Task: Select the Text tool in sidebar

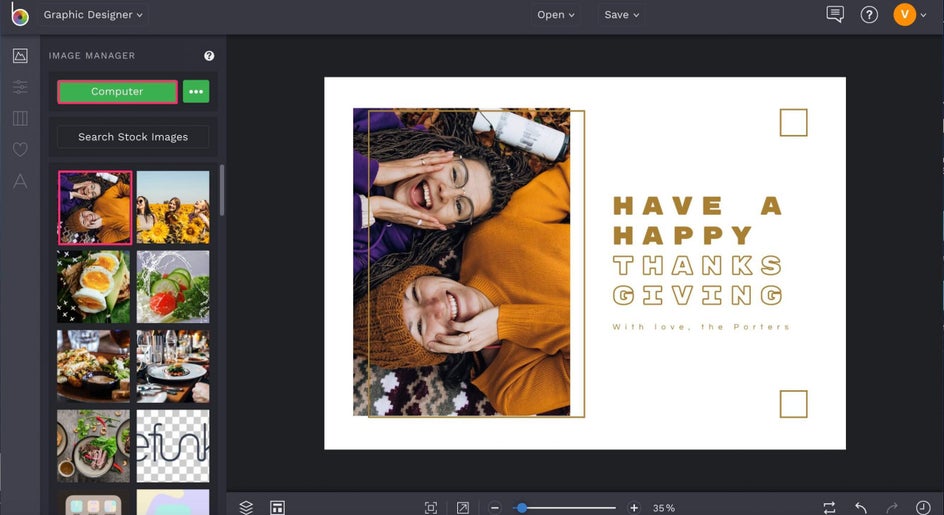Action: coord(20,181)
